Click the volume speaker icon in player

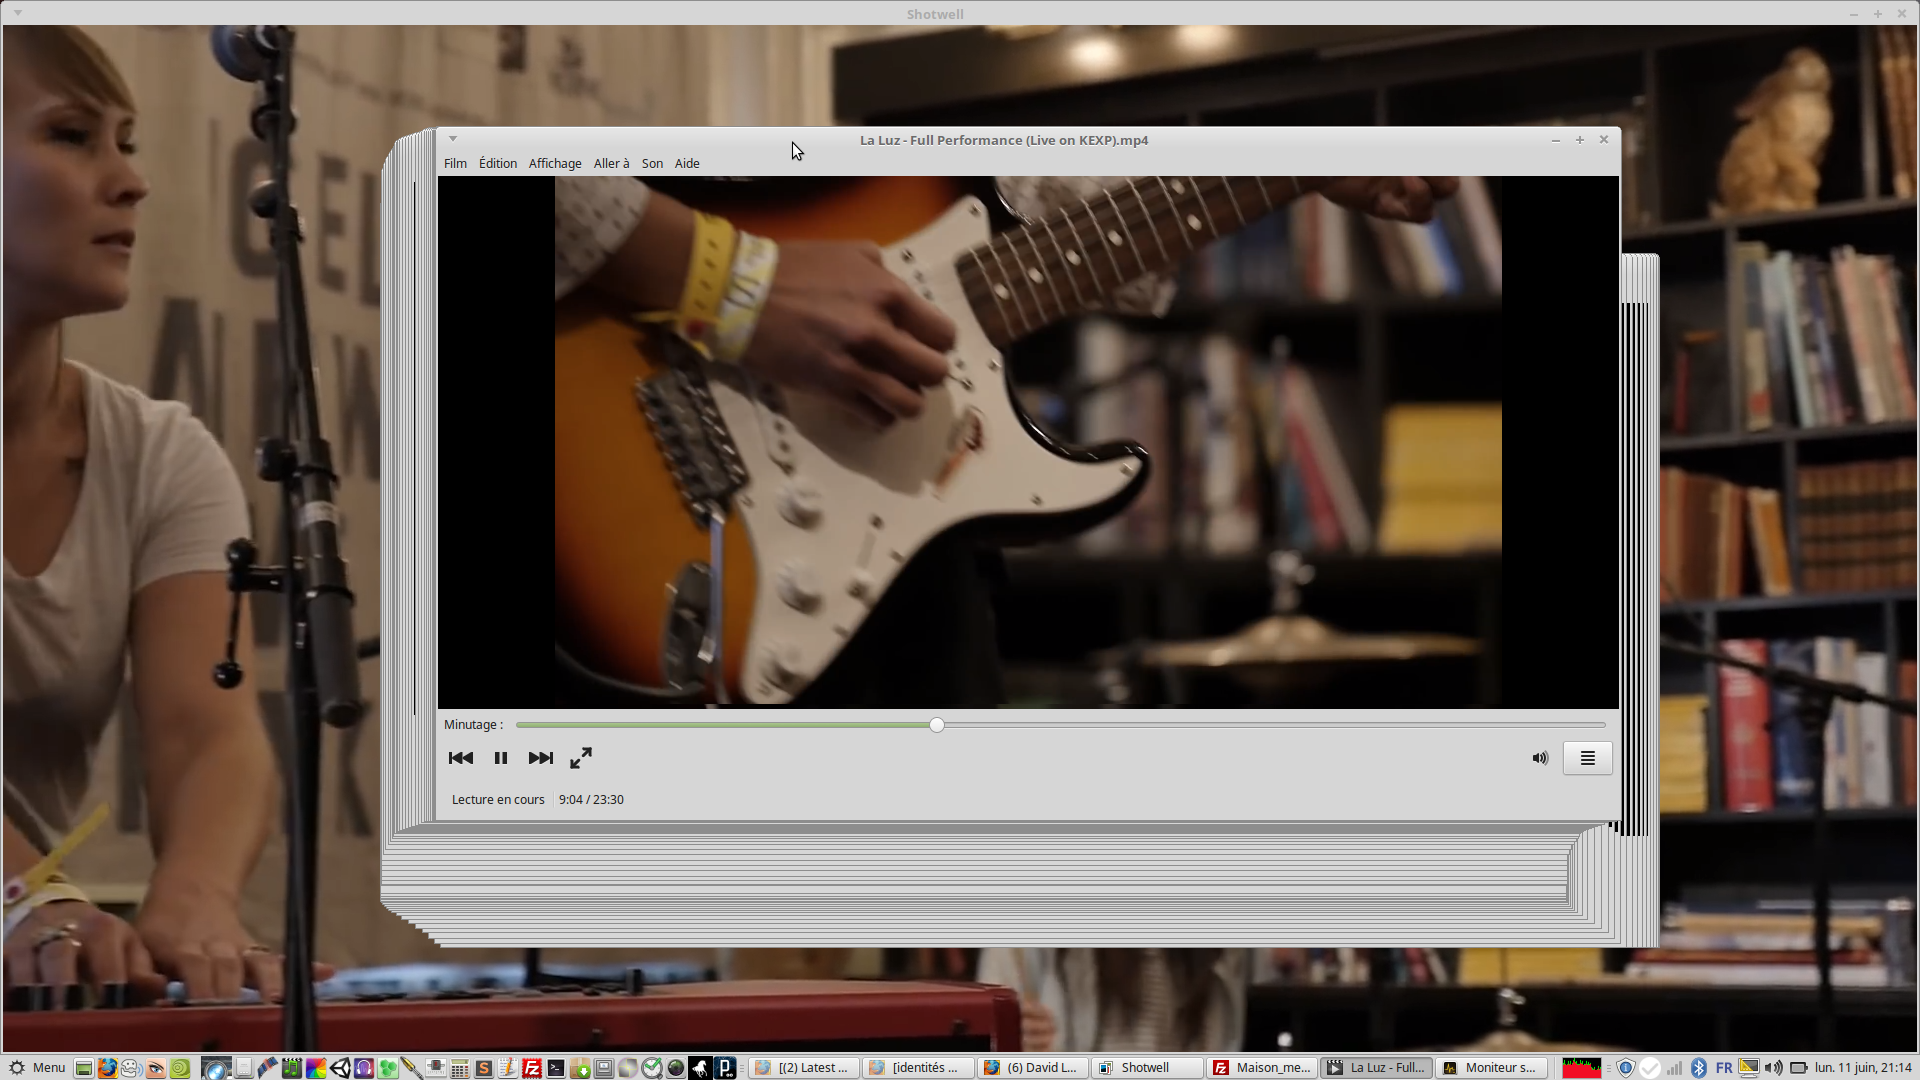pos(1540,758)
